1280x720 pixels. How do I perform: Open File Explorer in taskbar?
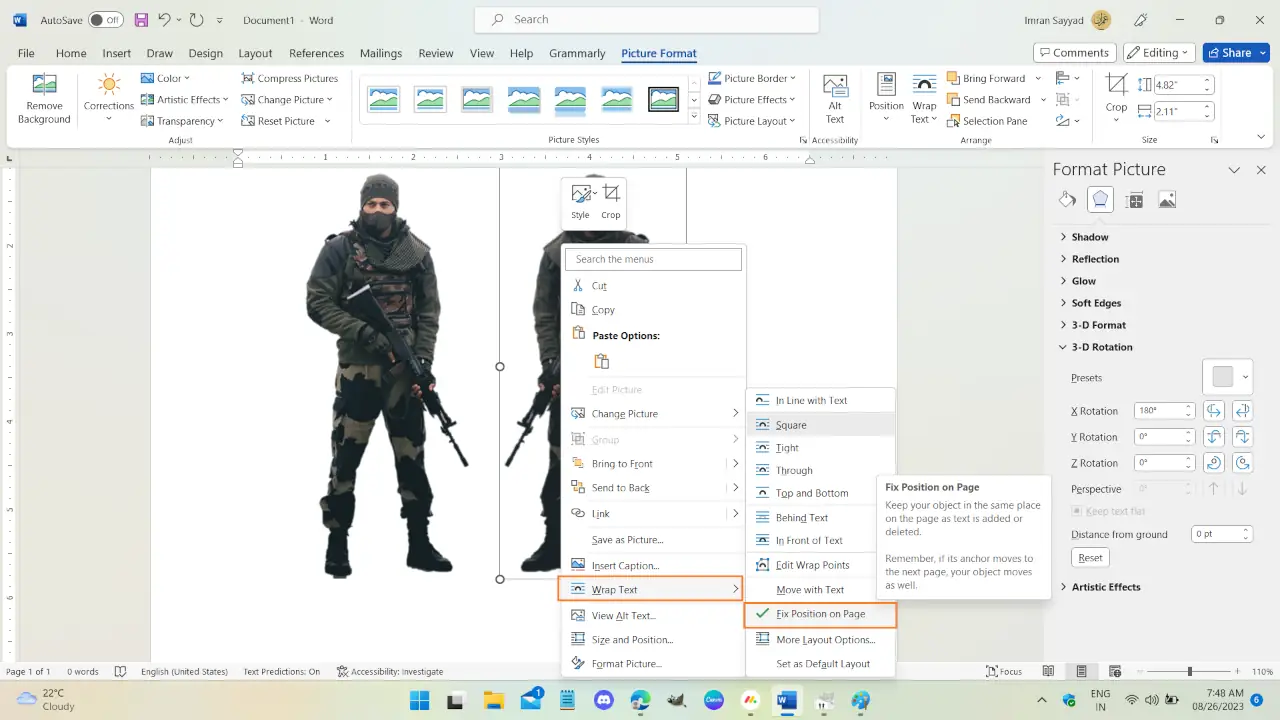point(493,700)
